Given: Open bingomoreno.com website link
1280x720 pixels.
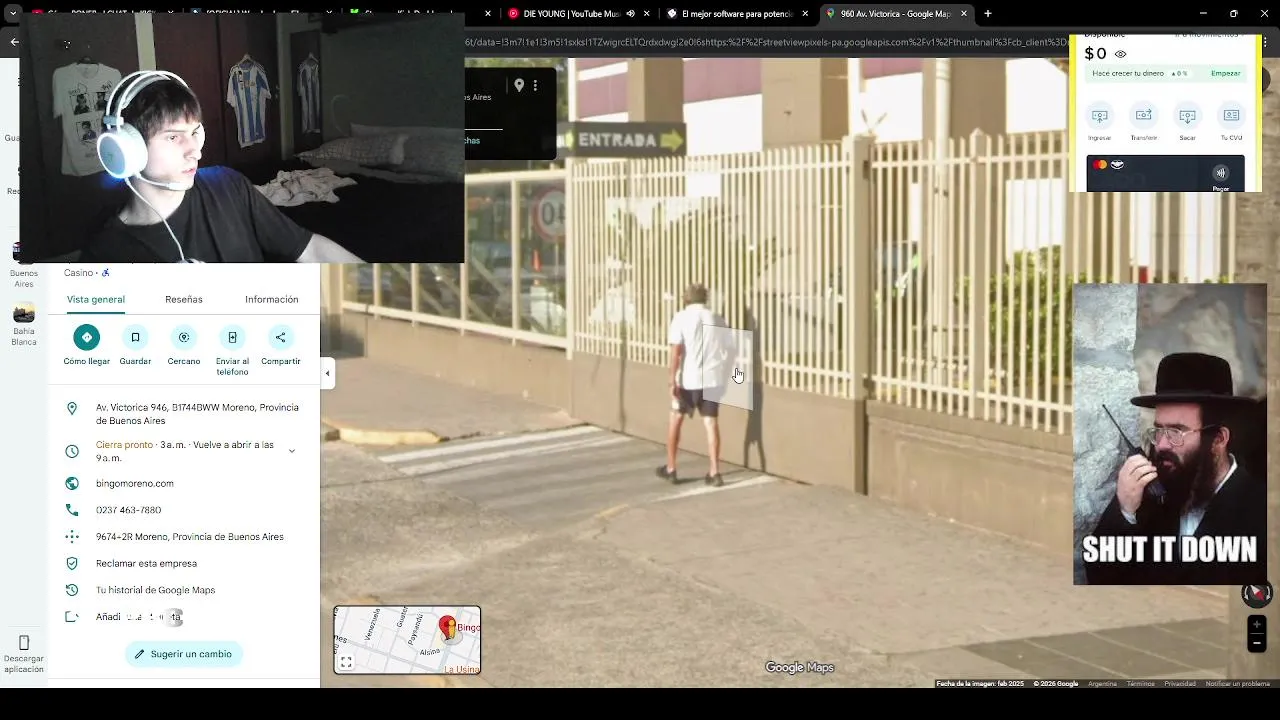Looking at the screenshot, I should pos(135,483).
